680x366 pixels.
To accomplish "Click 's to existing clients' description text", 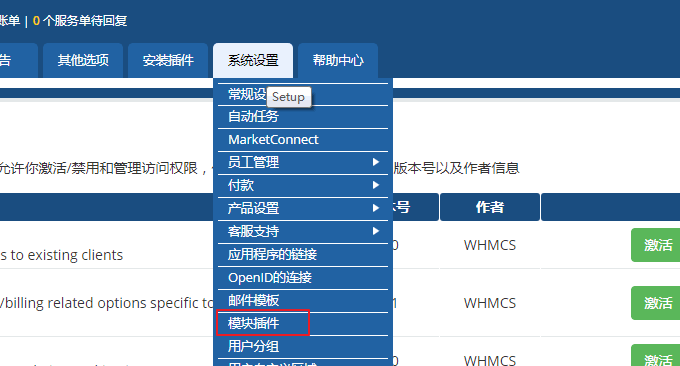I will 62,255.
